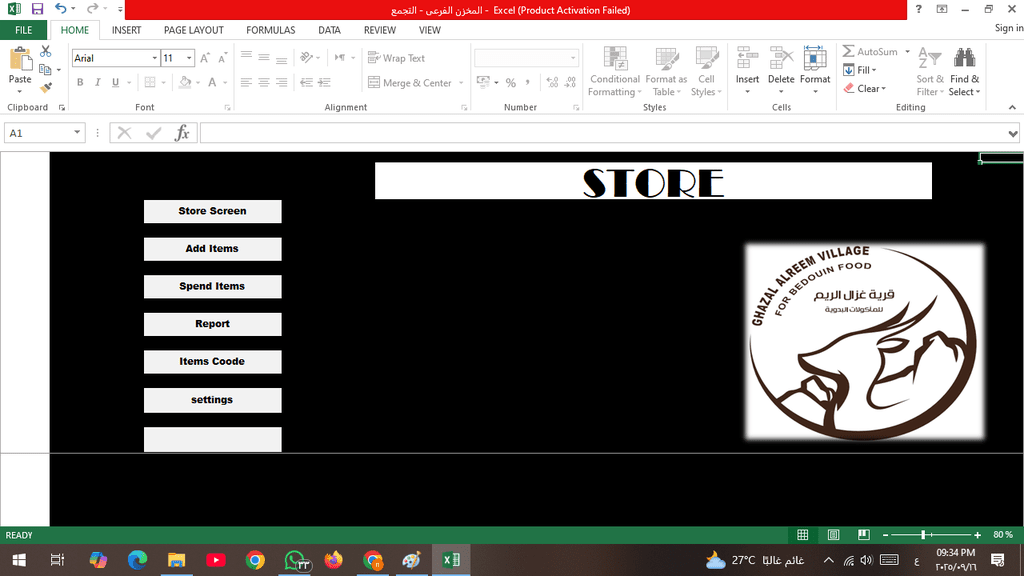Open the Clear dropdown
This screenshot has height=576, width=1024.
[x=865, y=88]
